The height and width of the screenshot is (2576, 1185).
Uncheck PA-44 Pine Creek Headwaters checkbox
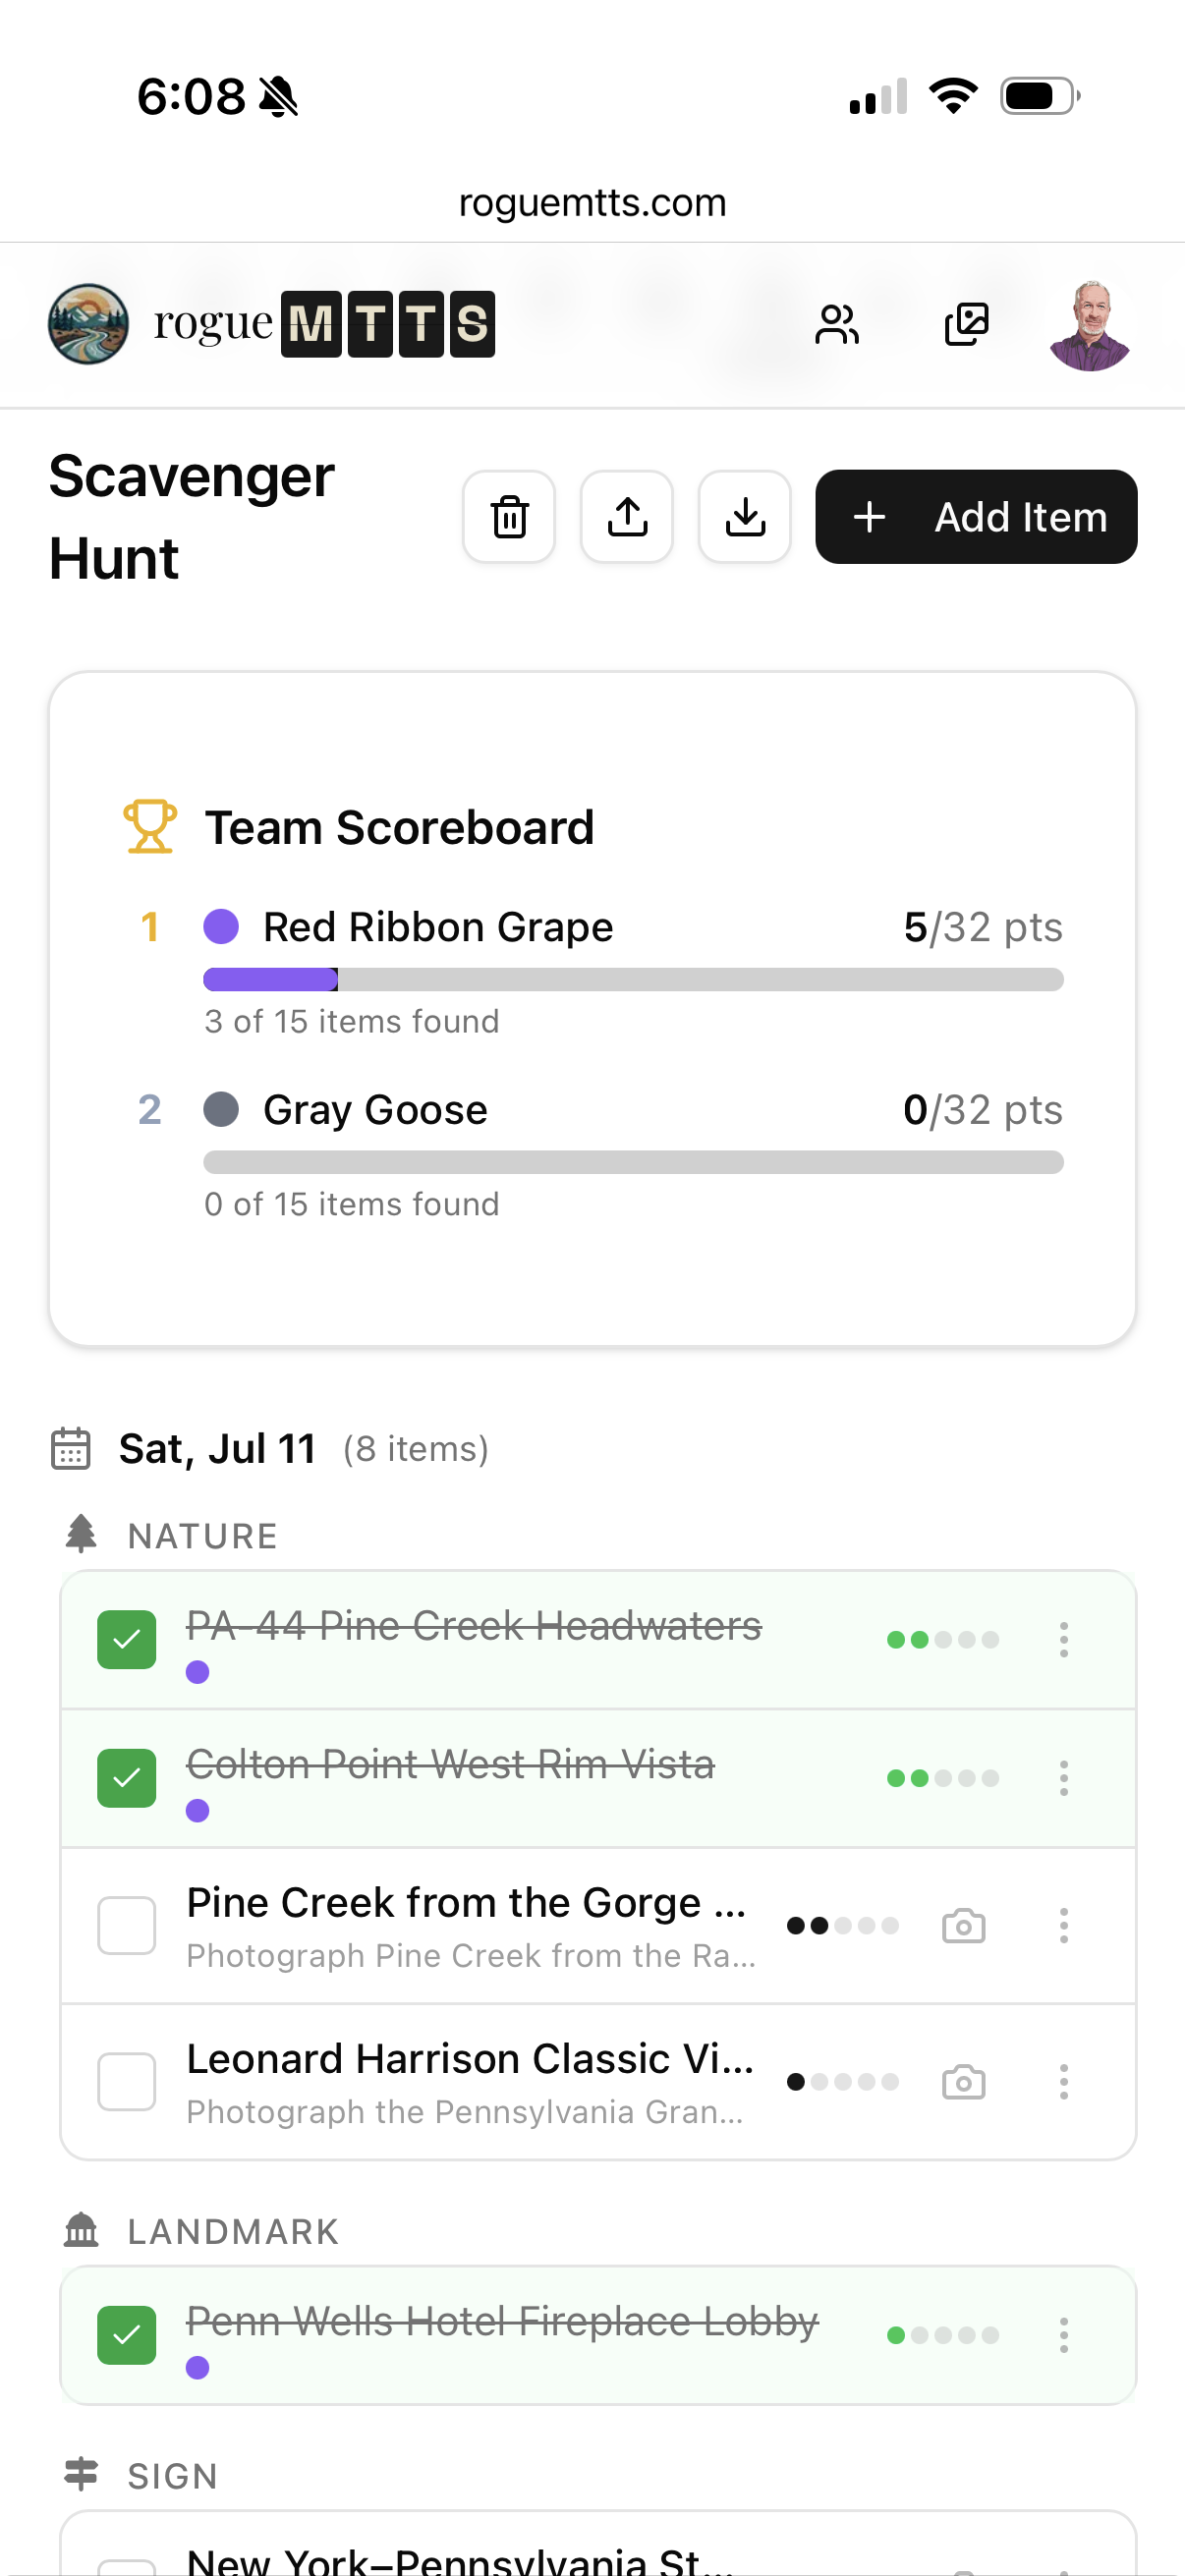[127, 1640]
